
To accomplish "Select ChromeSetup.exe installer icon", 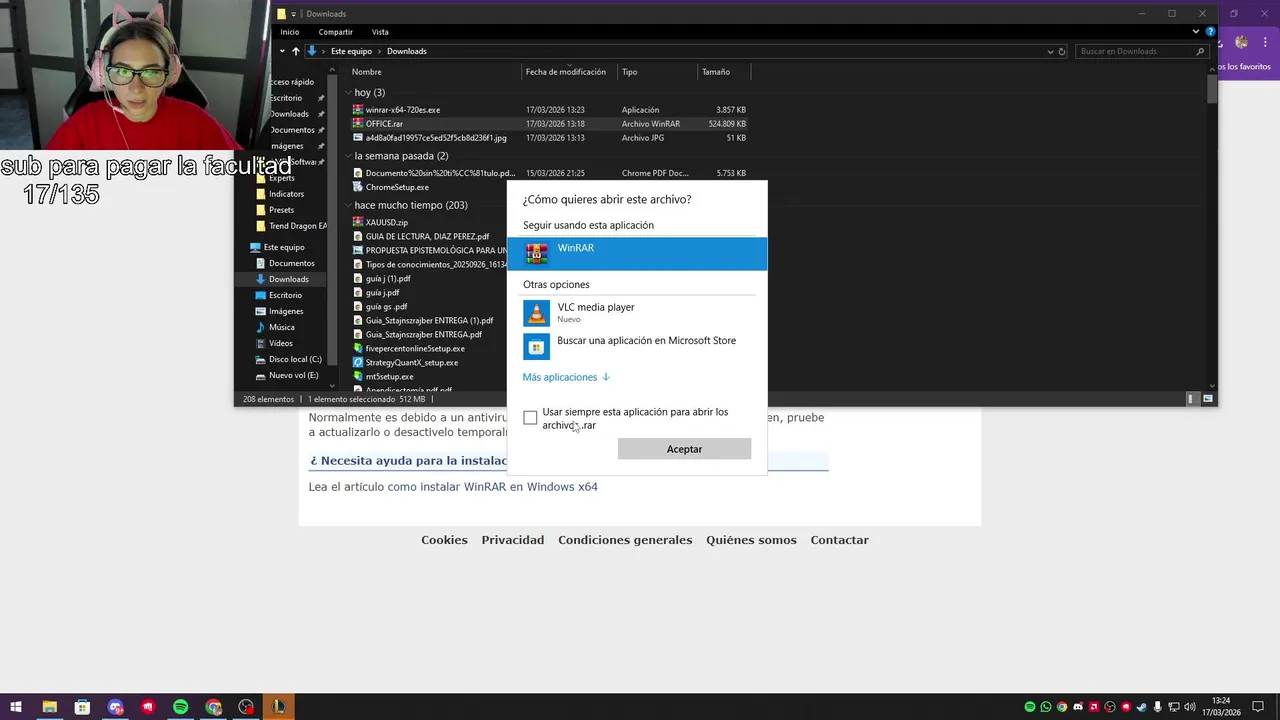I will coord(358,187).
